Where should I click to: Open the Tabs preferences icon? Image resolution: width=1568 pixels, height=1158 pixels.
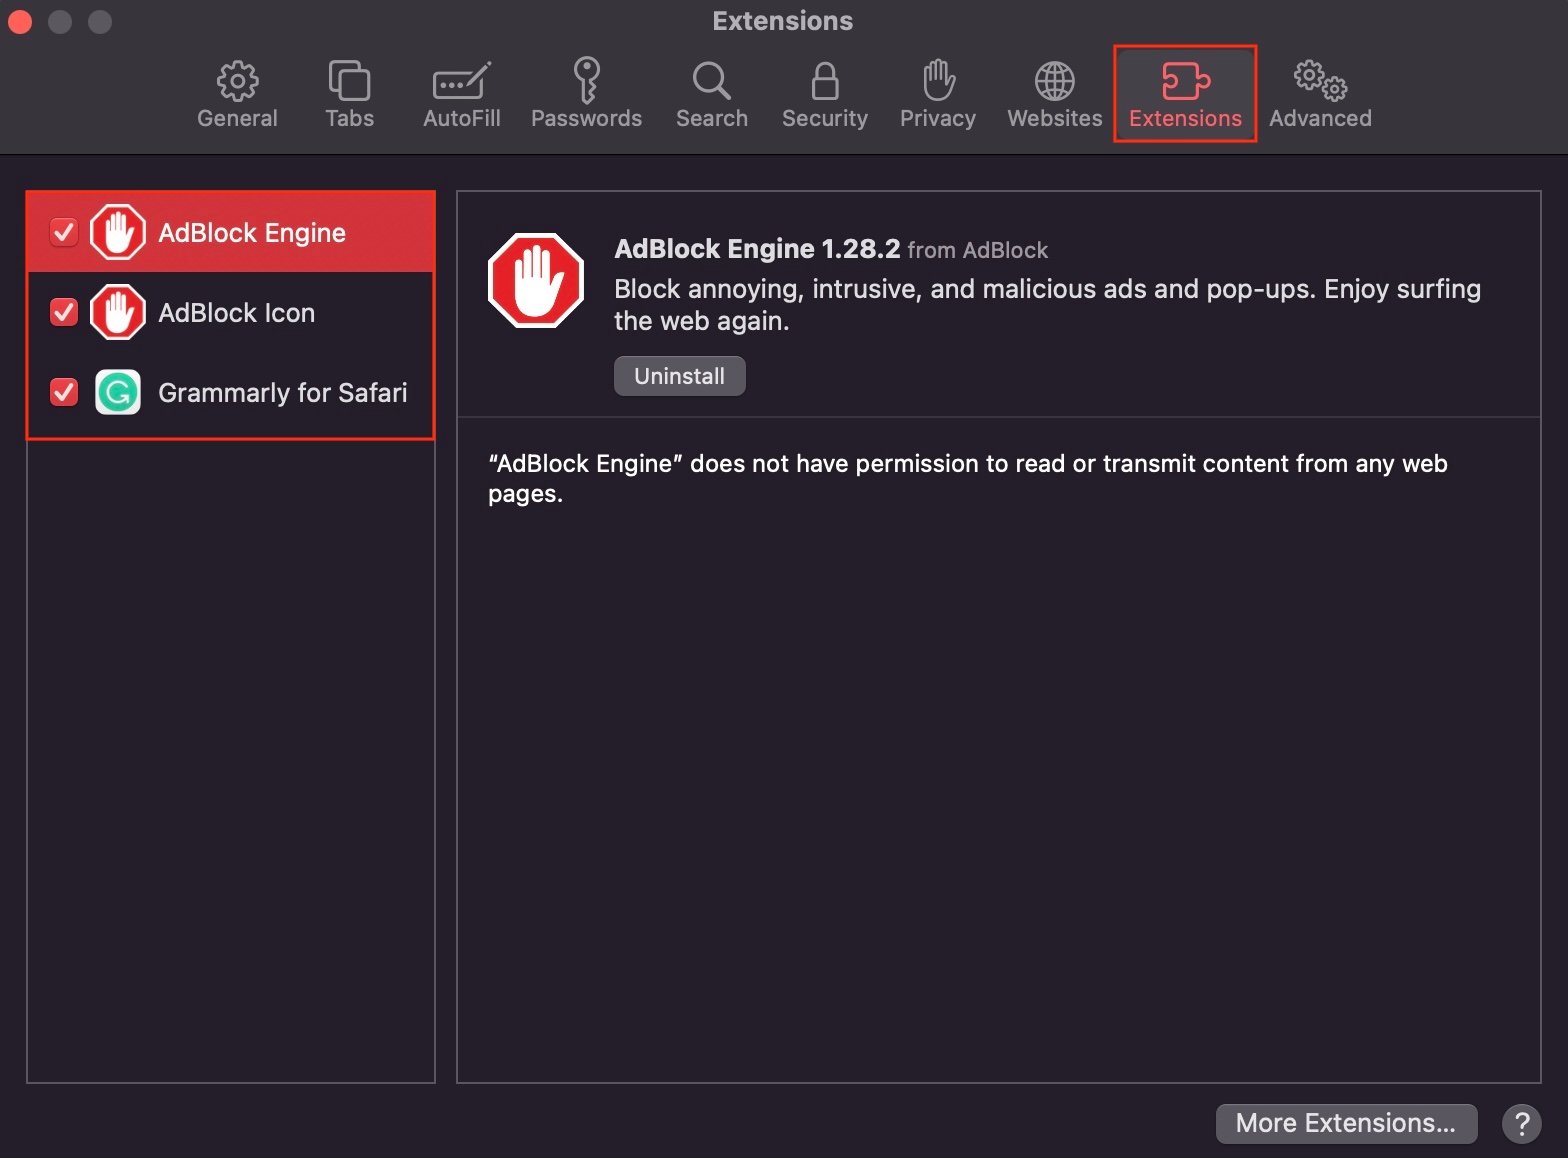tap(349, 81)
